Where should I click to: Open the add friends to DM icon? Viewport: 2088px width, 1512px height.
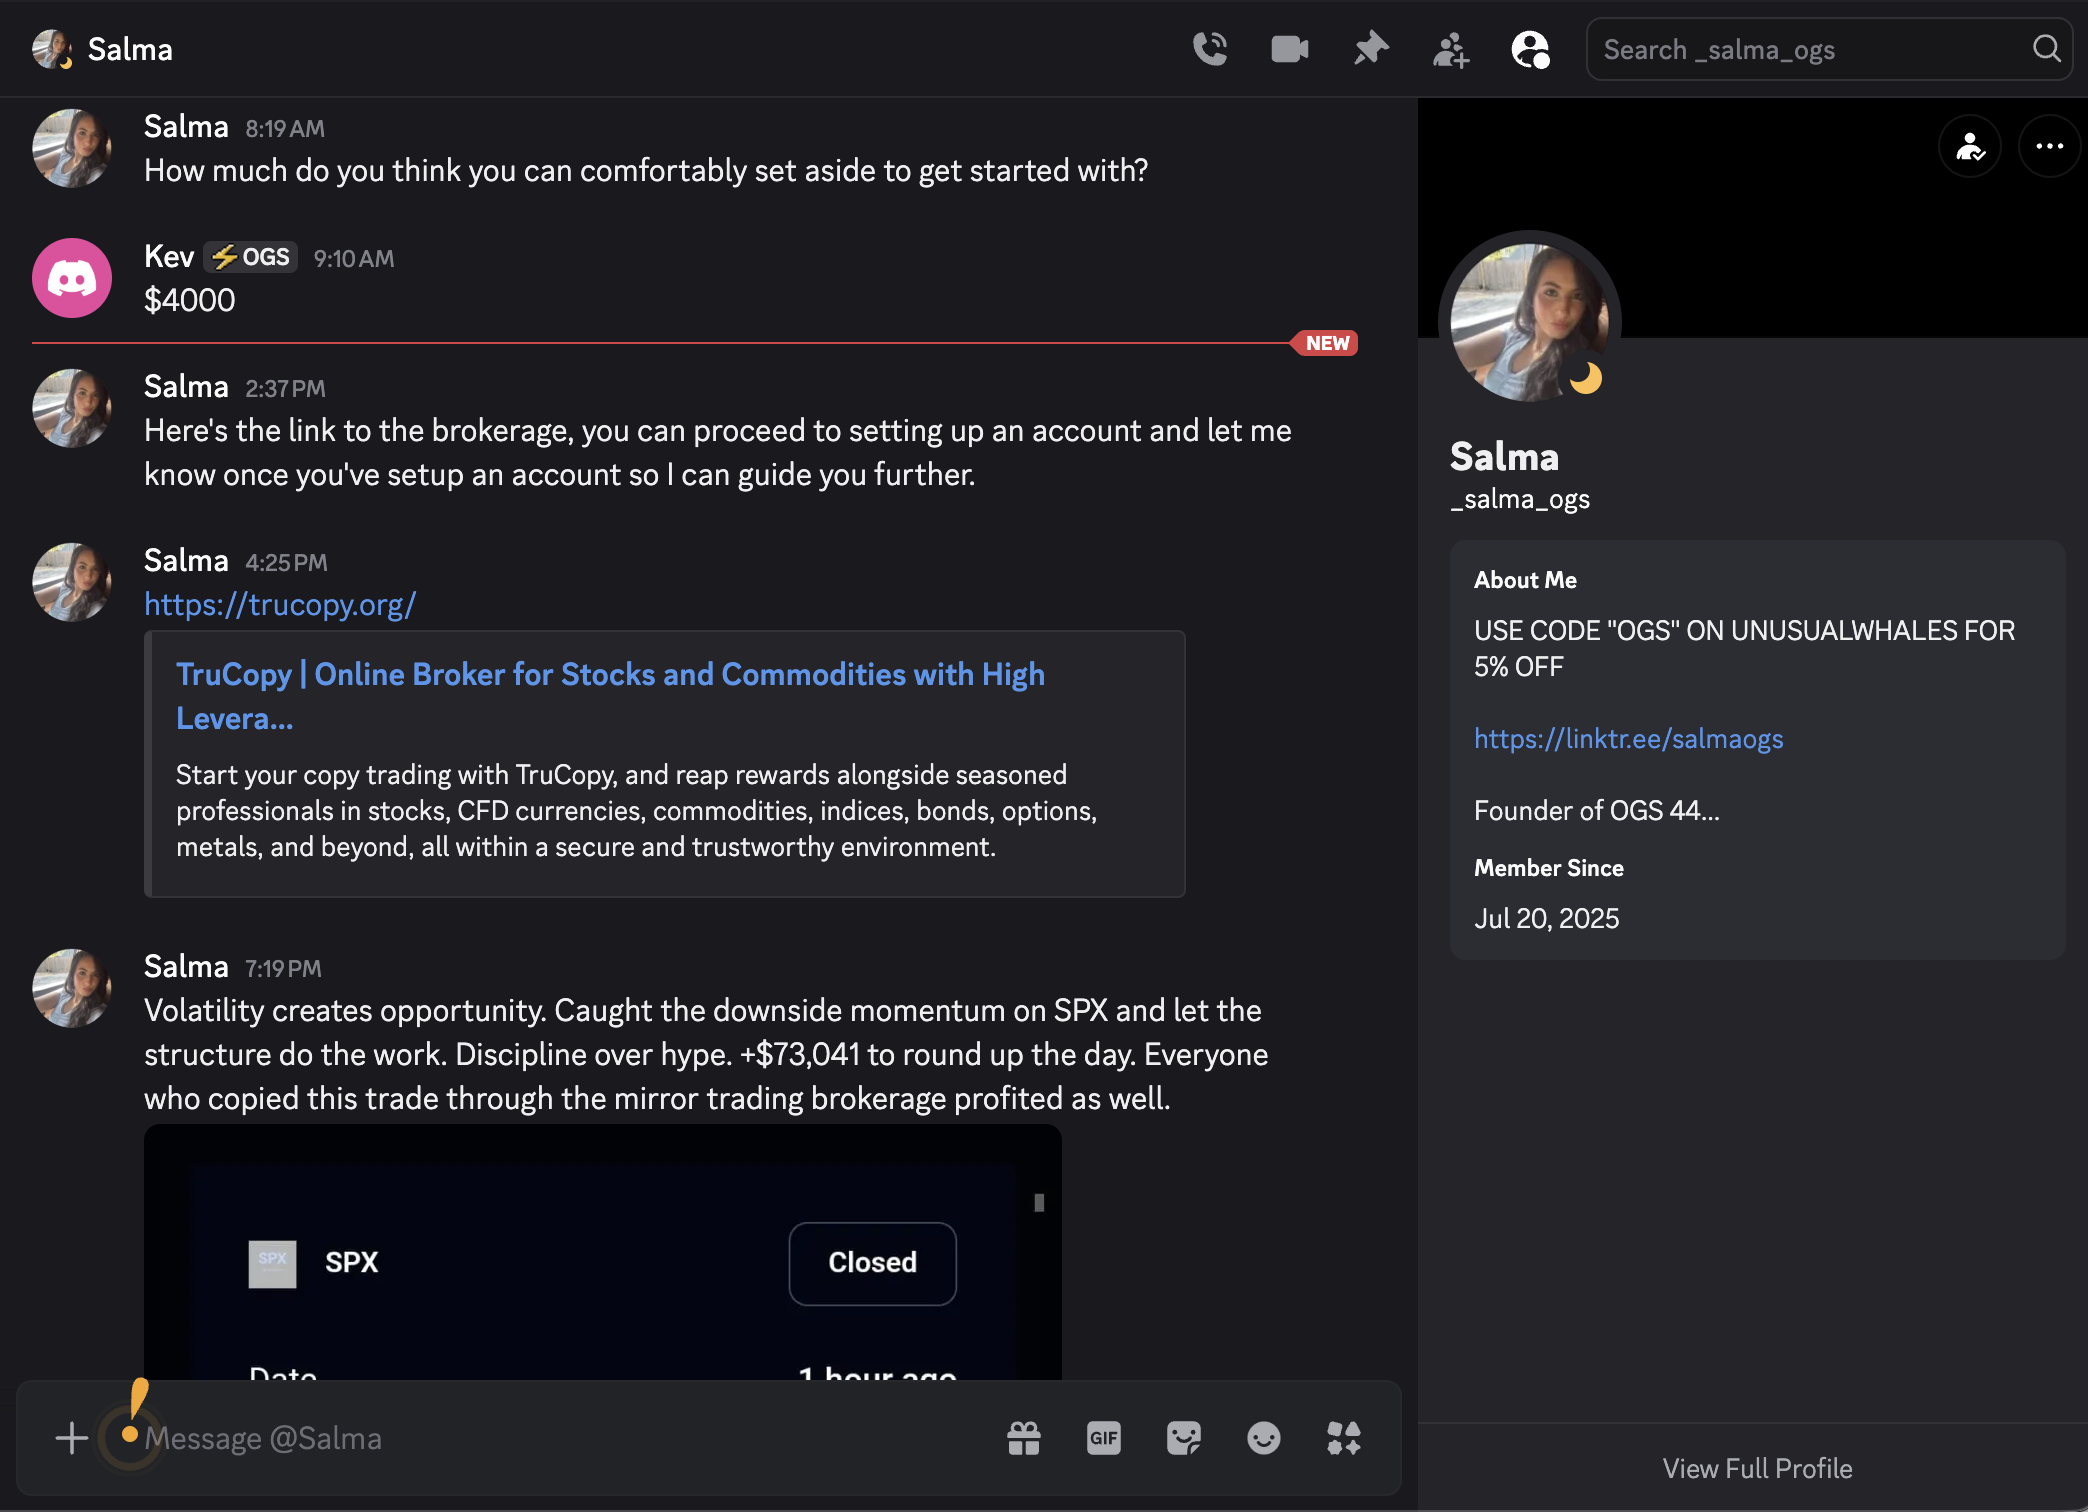coord(1450,48)
